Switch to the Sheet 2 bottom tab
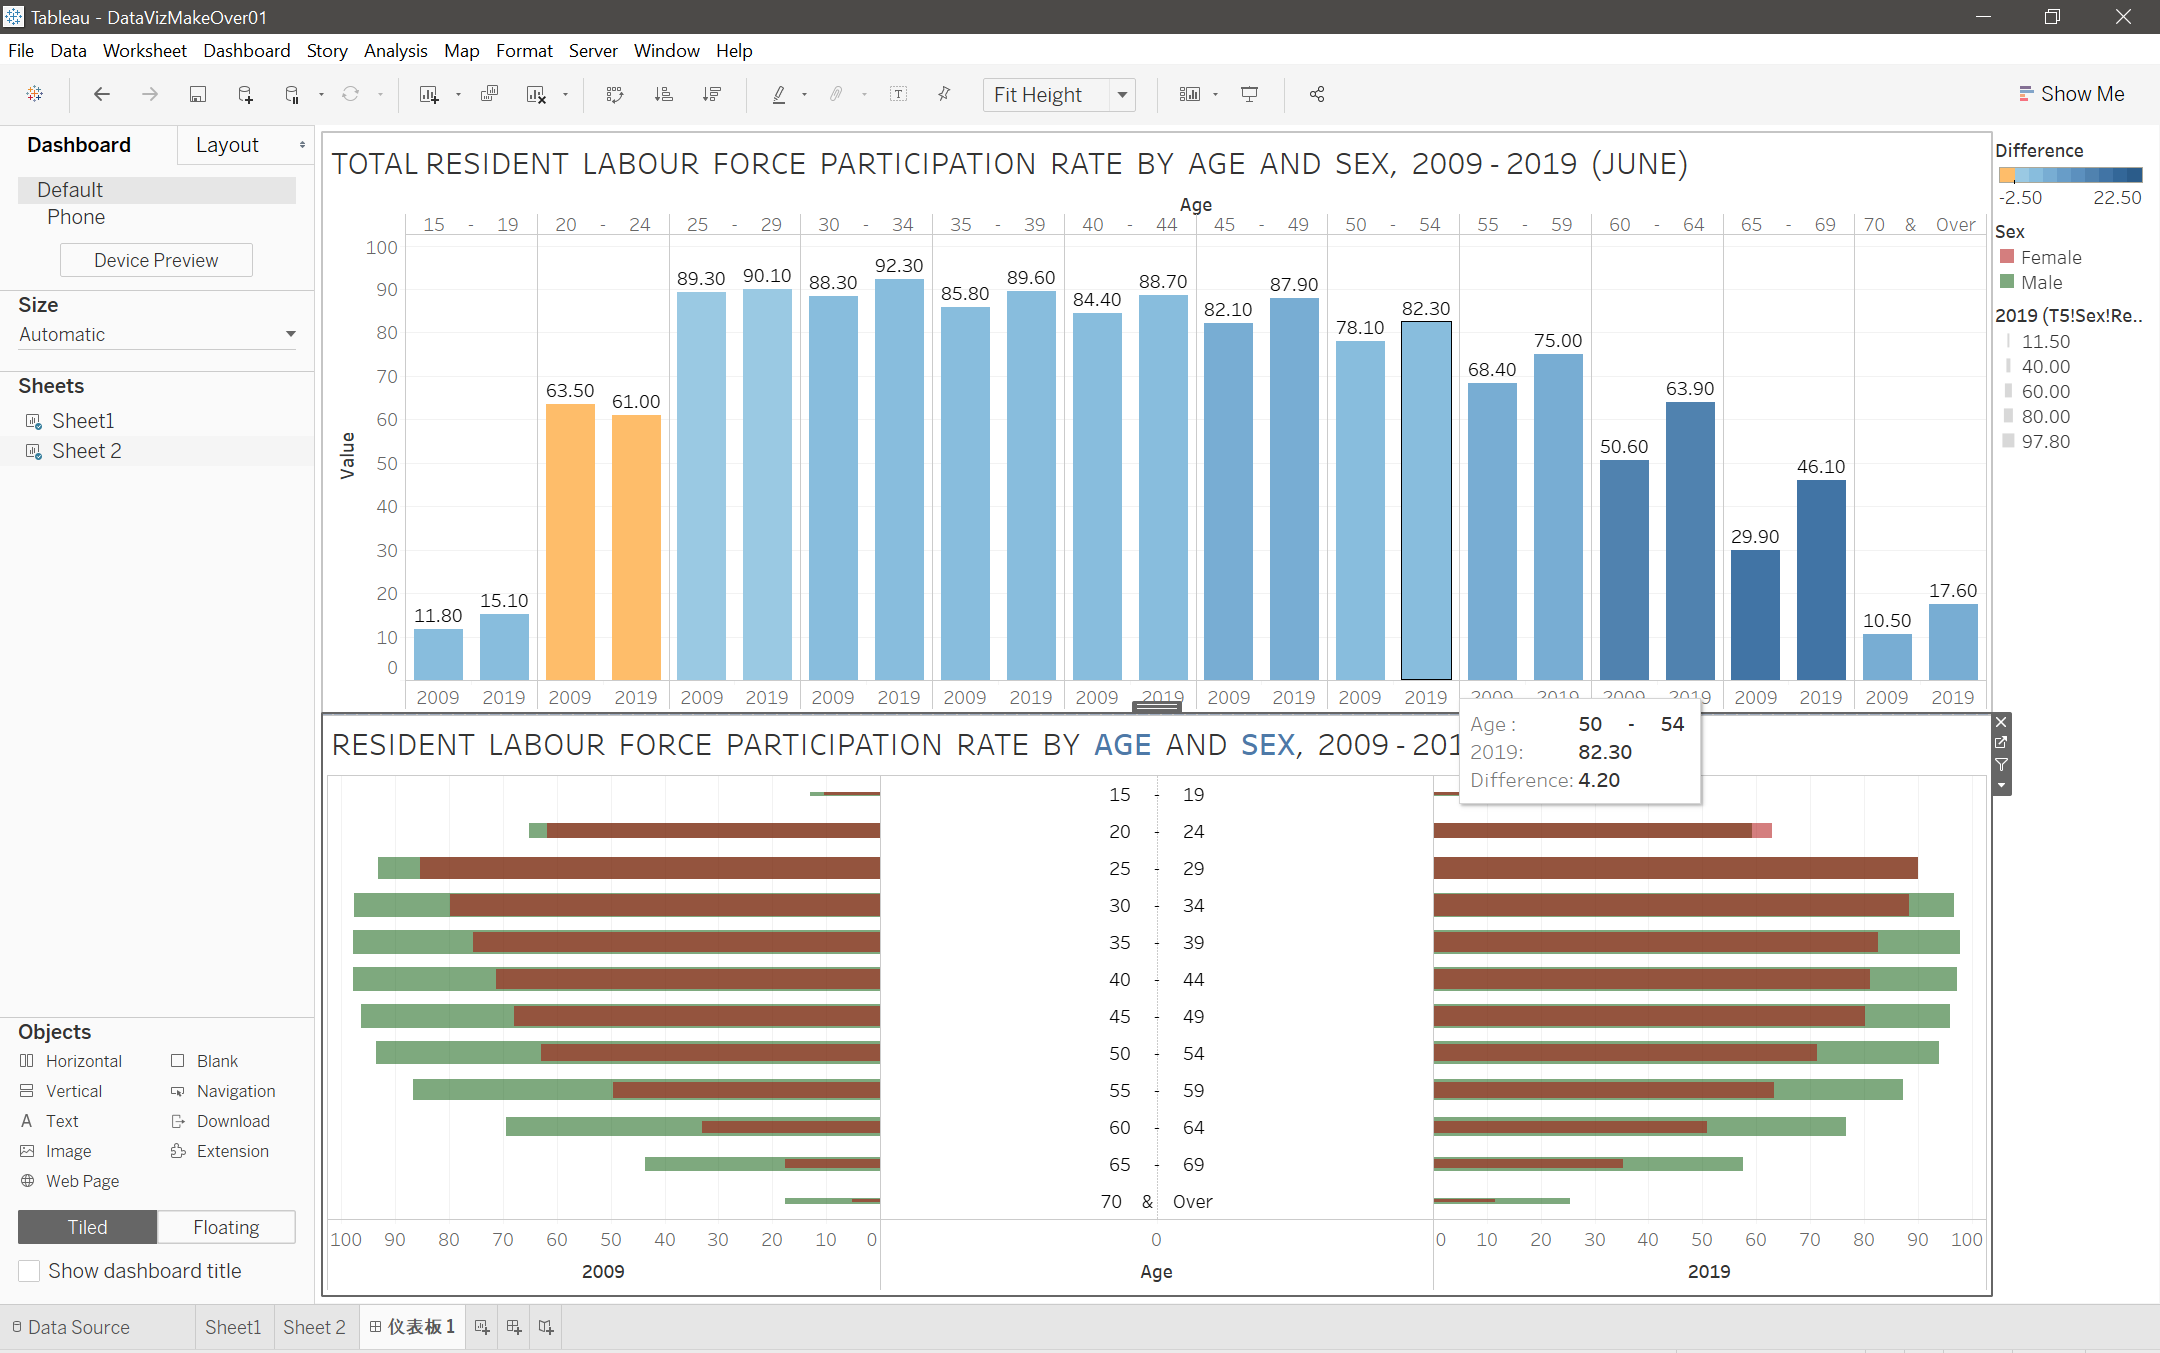Viewport: 2160px width, 1353px height. click(x=314, y=1327)
